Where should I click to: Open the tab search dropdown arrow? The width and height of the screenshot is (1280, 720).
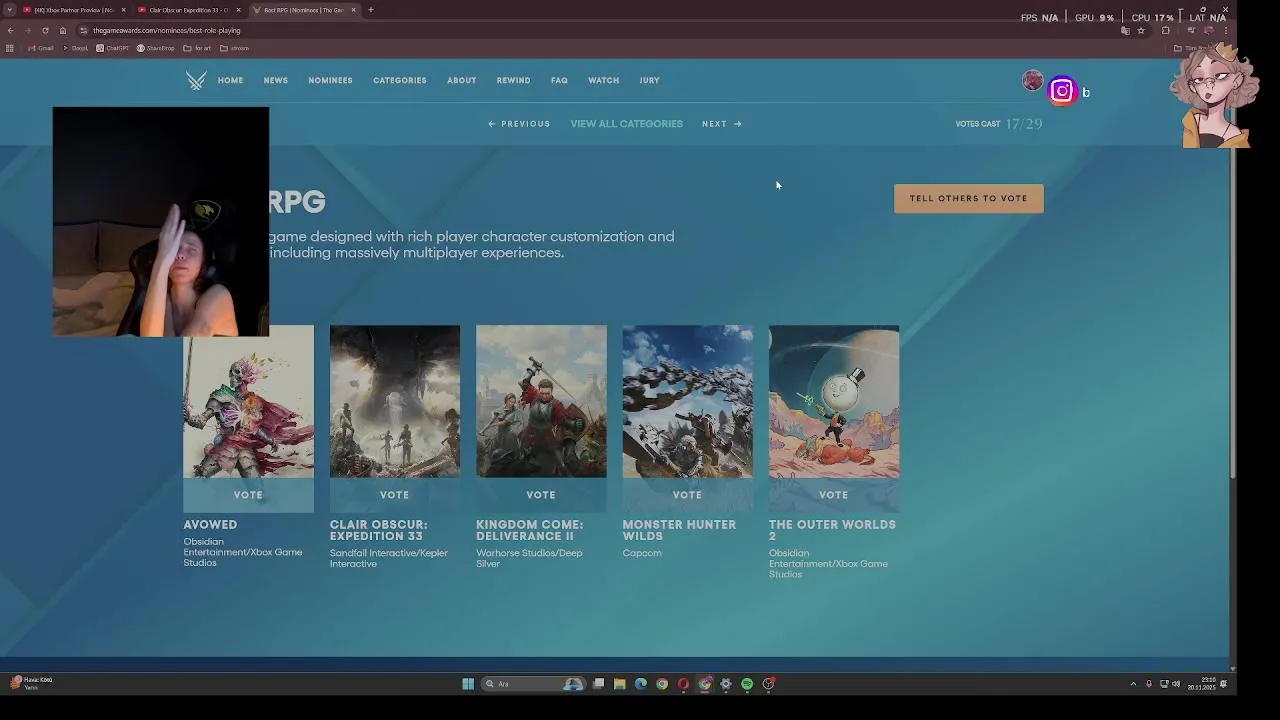pyautogui.click(x=9, y=10)
